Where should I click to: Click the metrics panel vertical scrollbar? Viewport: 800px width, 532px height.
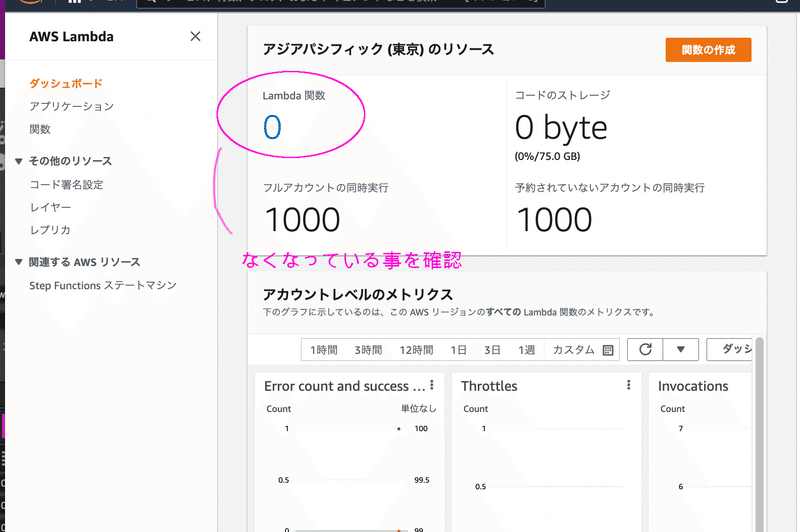pos(759,434)
